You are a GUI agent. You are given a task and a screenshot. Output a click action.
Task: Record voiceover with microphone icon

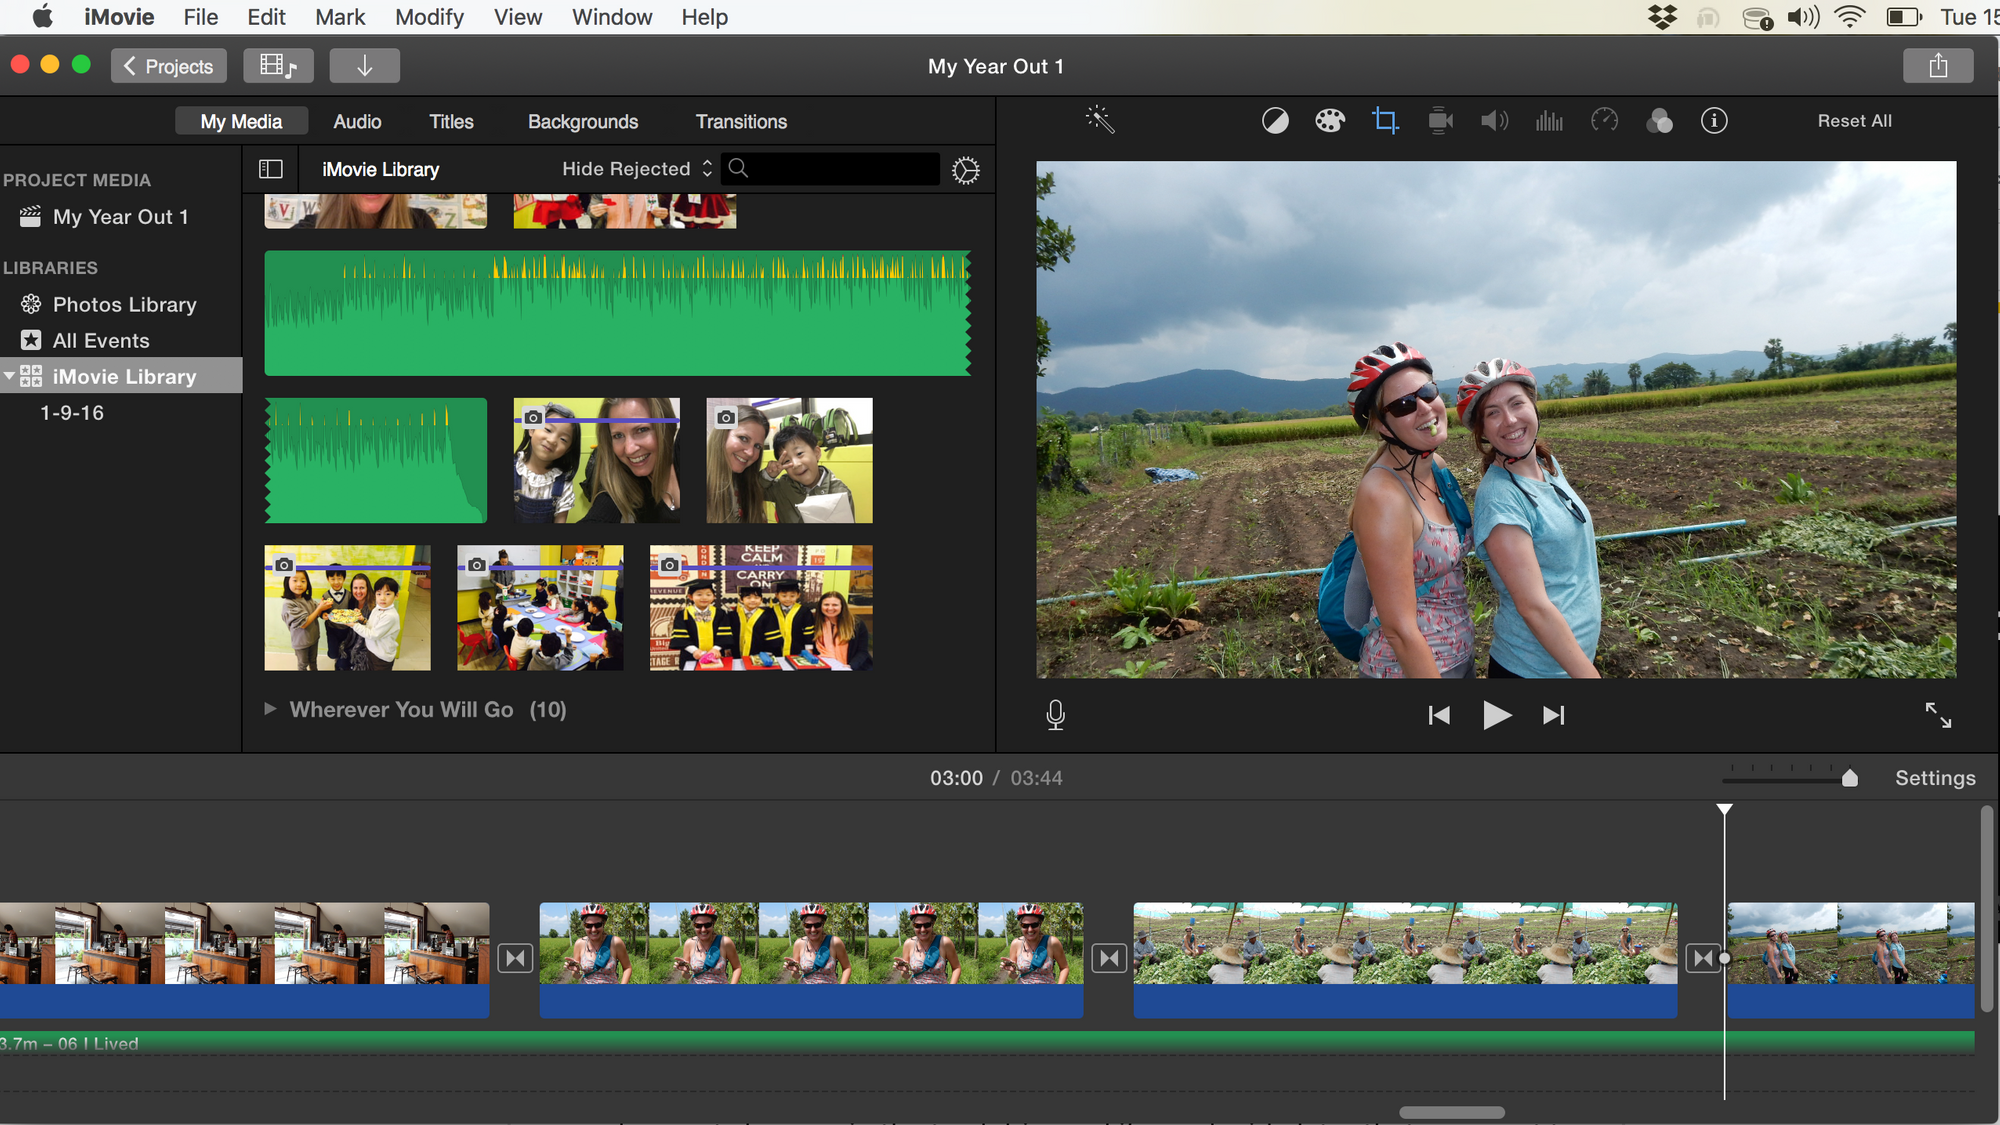click(x=1055, y=715)
